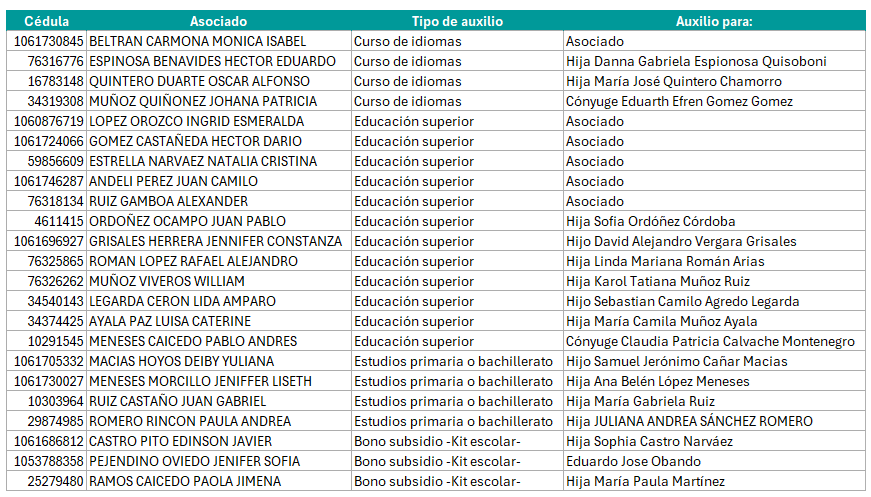
Task: Select the 'Auxilio para:' header cell
Action: pos(713,21)
